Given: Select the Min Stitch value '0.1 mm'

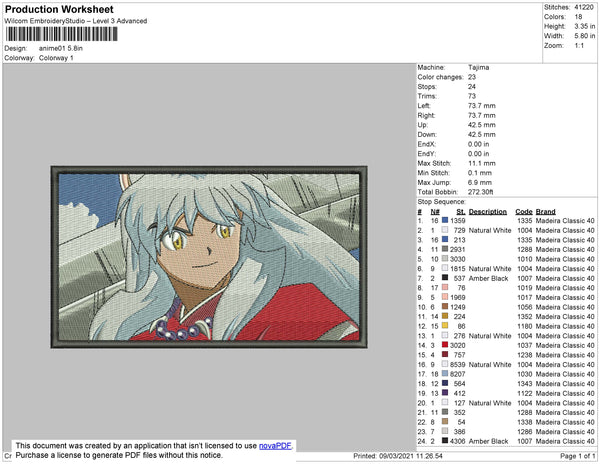Looking at the screenshot, I should tap(480, 173).
